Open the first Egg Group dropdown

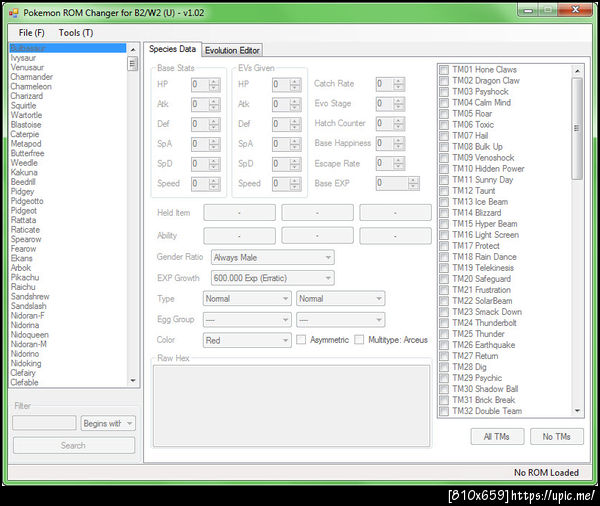coord(247,320)
